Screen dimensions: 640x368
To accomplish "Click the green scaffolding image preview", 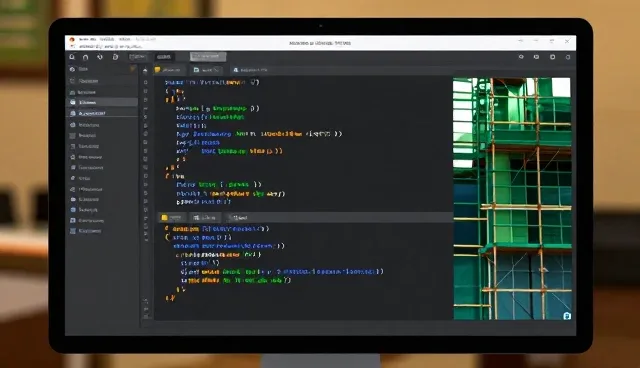I will [512, 198].
